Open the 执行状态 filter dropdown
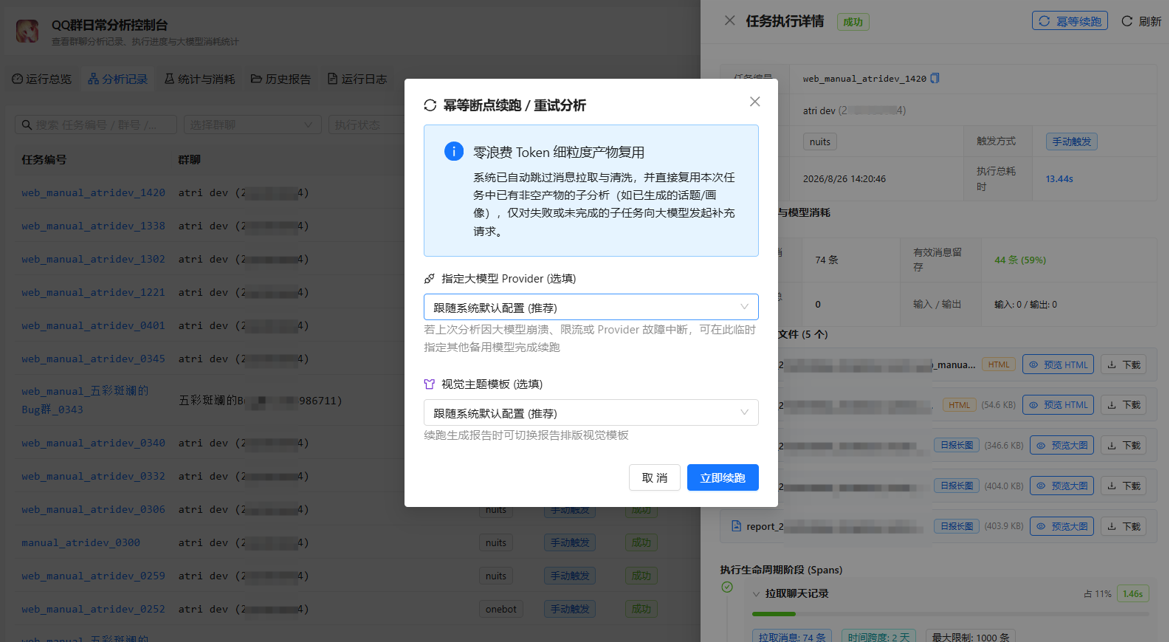 pyautogui.click(x=365, y=125)
